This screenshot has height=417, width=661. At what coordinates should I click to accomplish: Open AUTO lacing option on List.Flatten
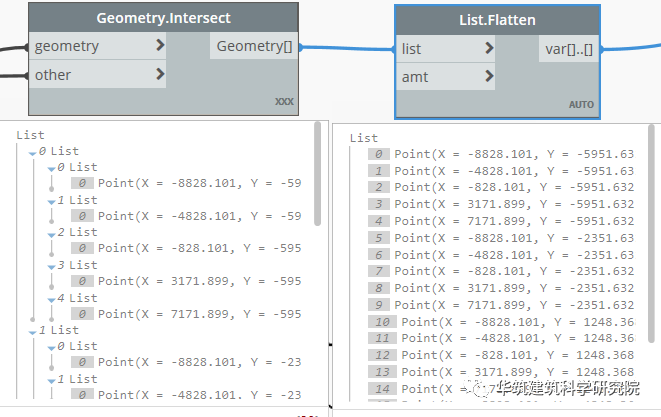point(581,105)
